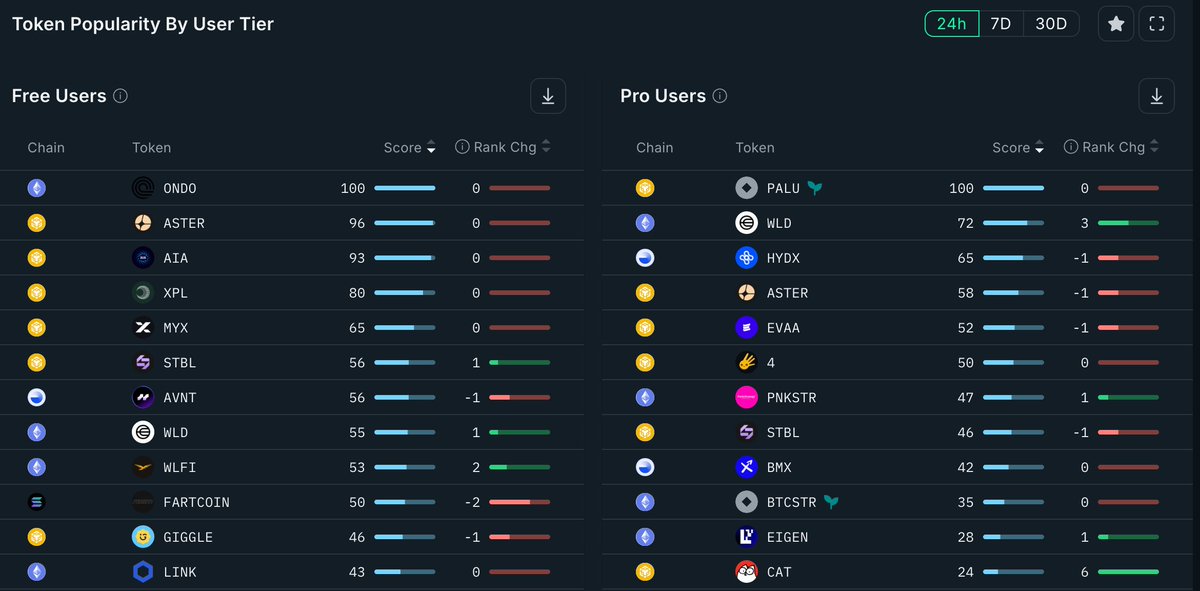Download the Free Users table

coord(548,96)
